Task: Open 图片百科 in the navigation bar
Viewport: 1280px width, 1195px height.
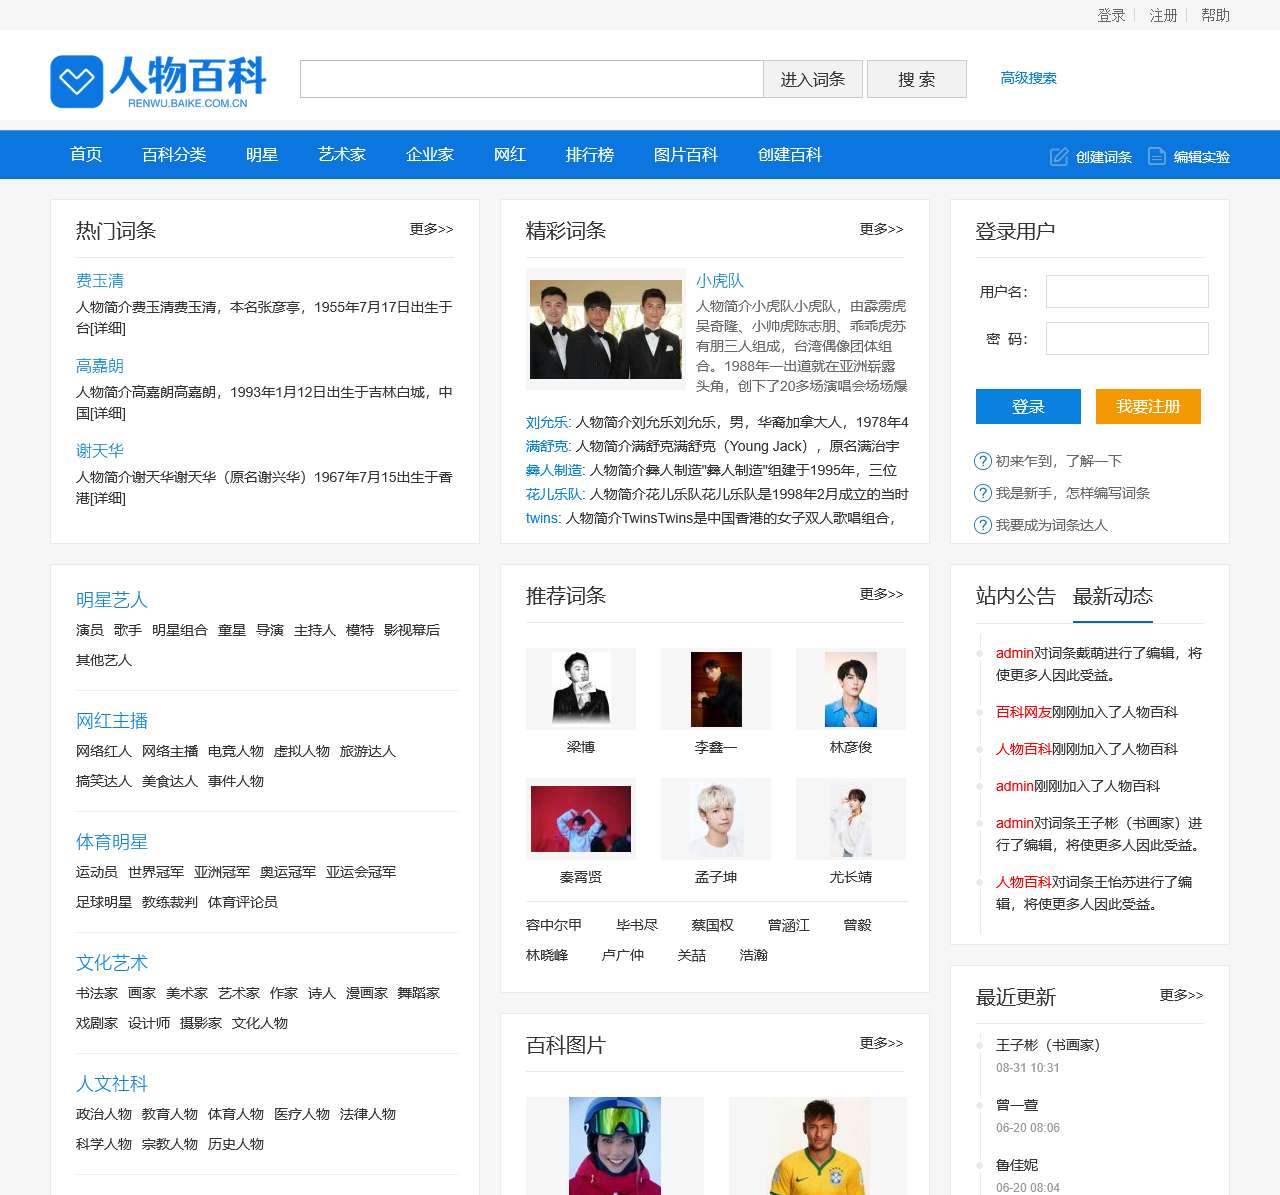Action: click(x=685, y=155)
